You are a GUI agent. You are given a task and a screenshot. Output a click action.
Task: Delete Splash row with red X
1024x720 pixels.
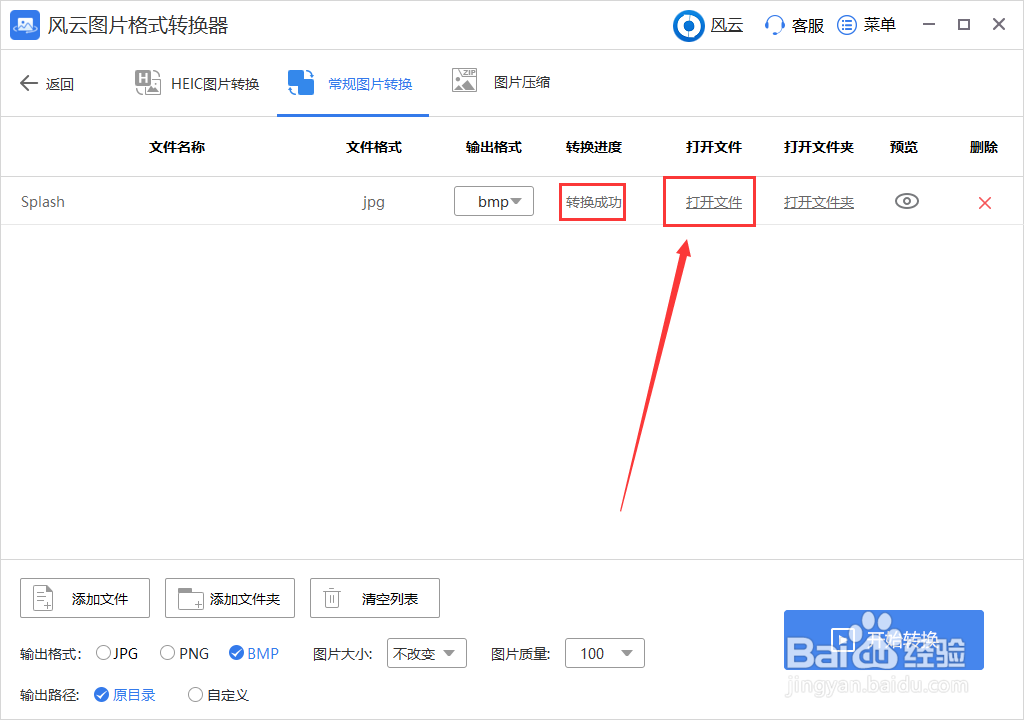(x=984, y=201)
